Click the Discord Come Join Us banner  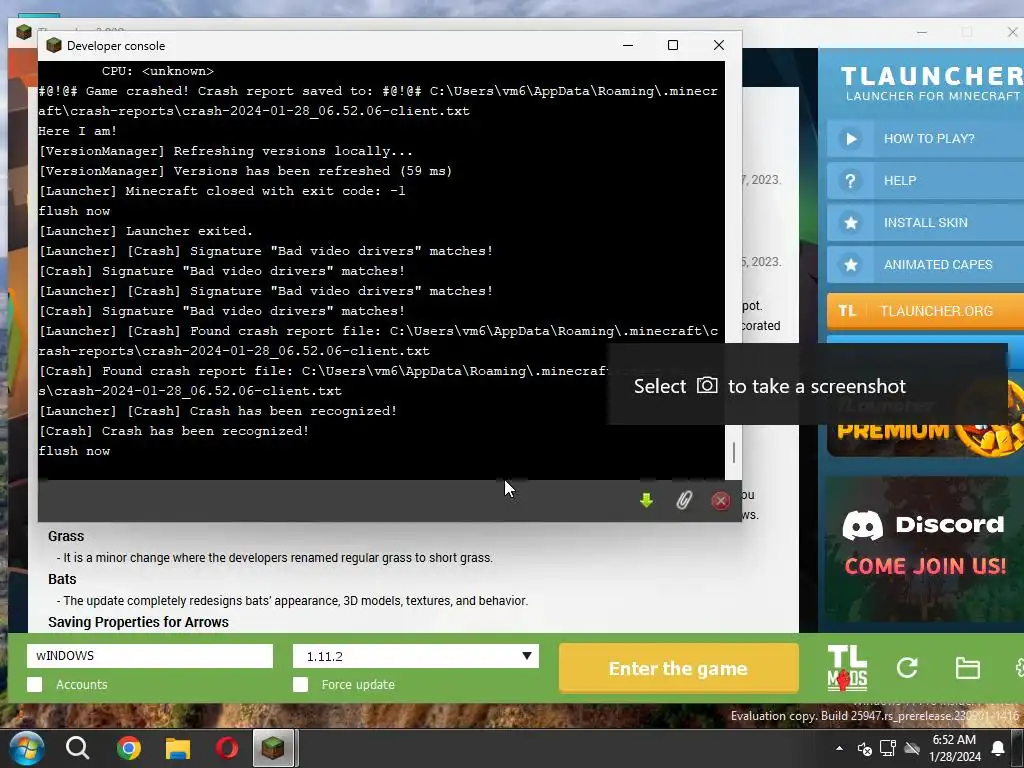(925, 549)
